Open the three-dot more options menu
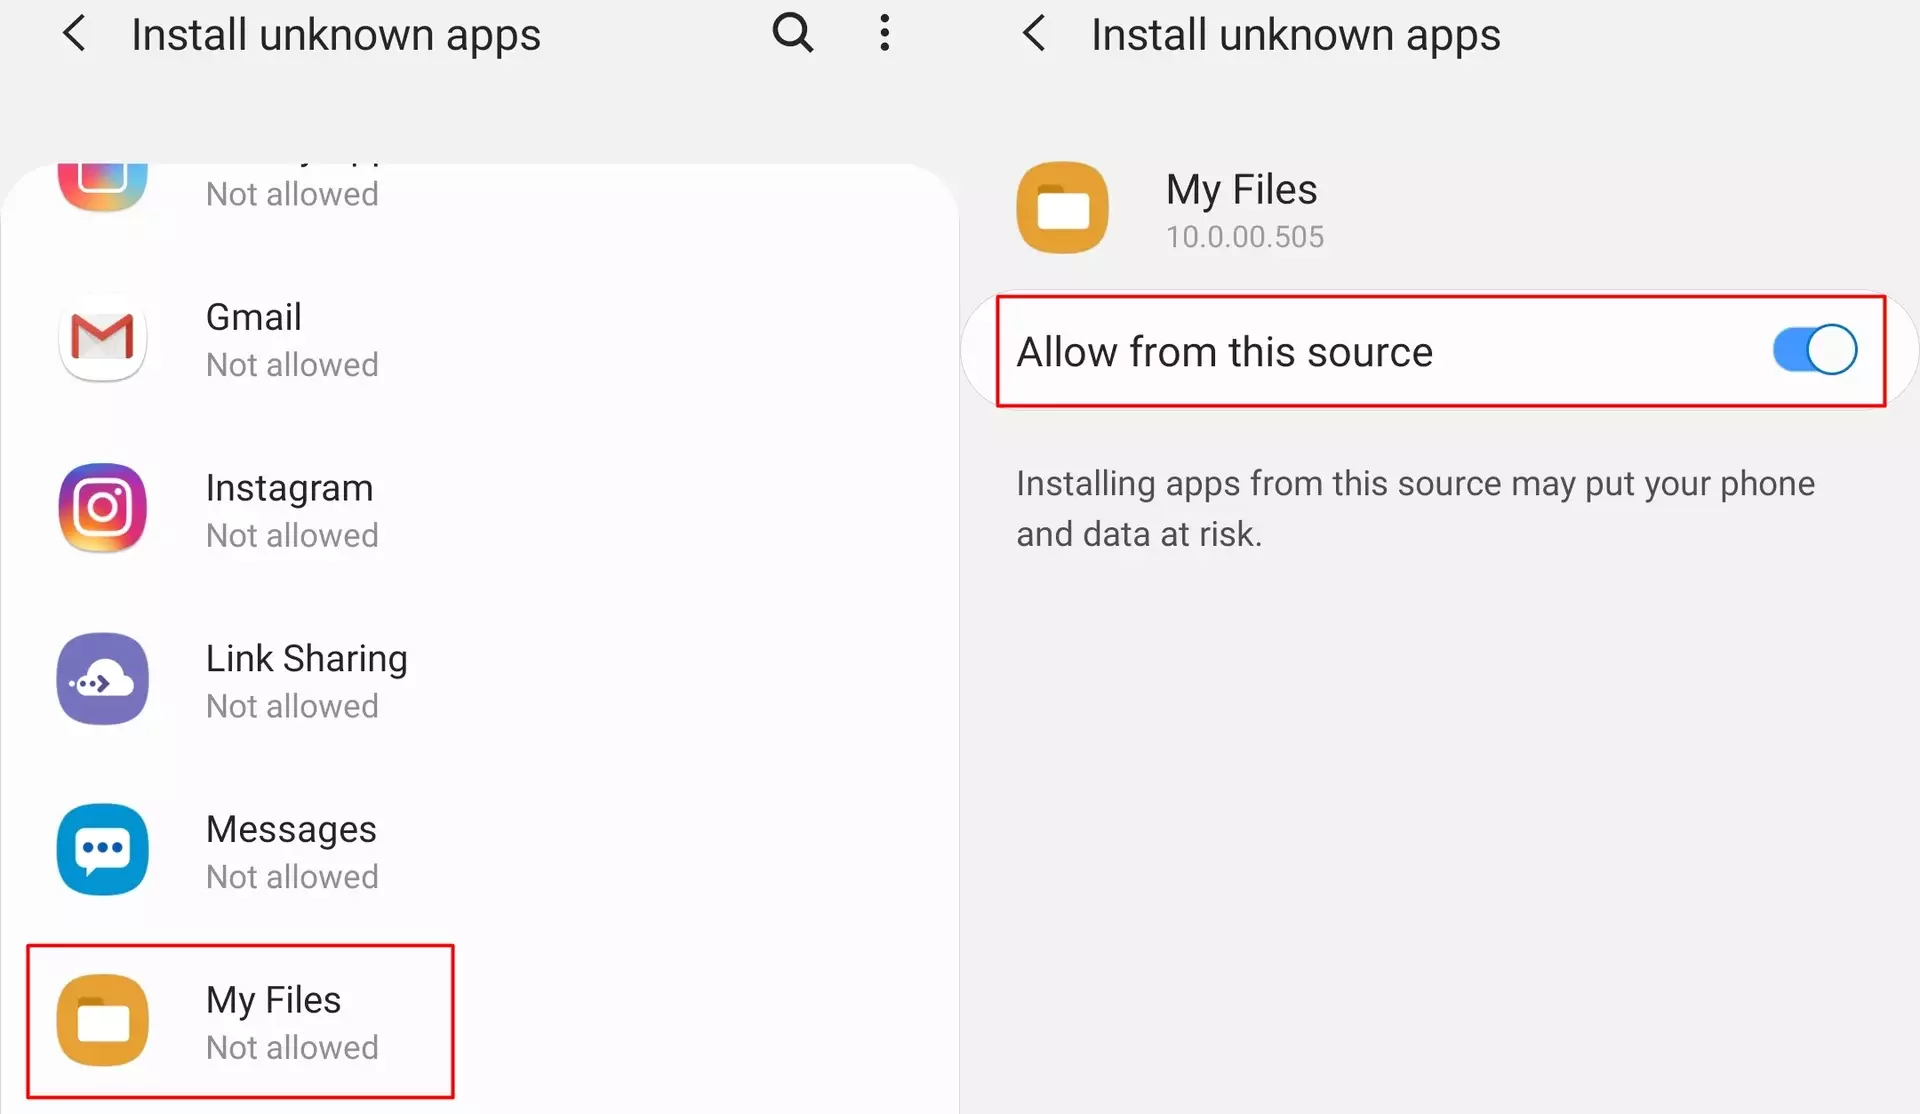Image resolution: width=1920 pixels, height=1114 pixels. (x=884, y=33)
